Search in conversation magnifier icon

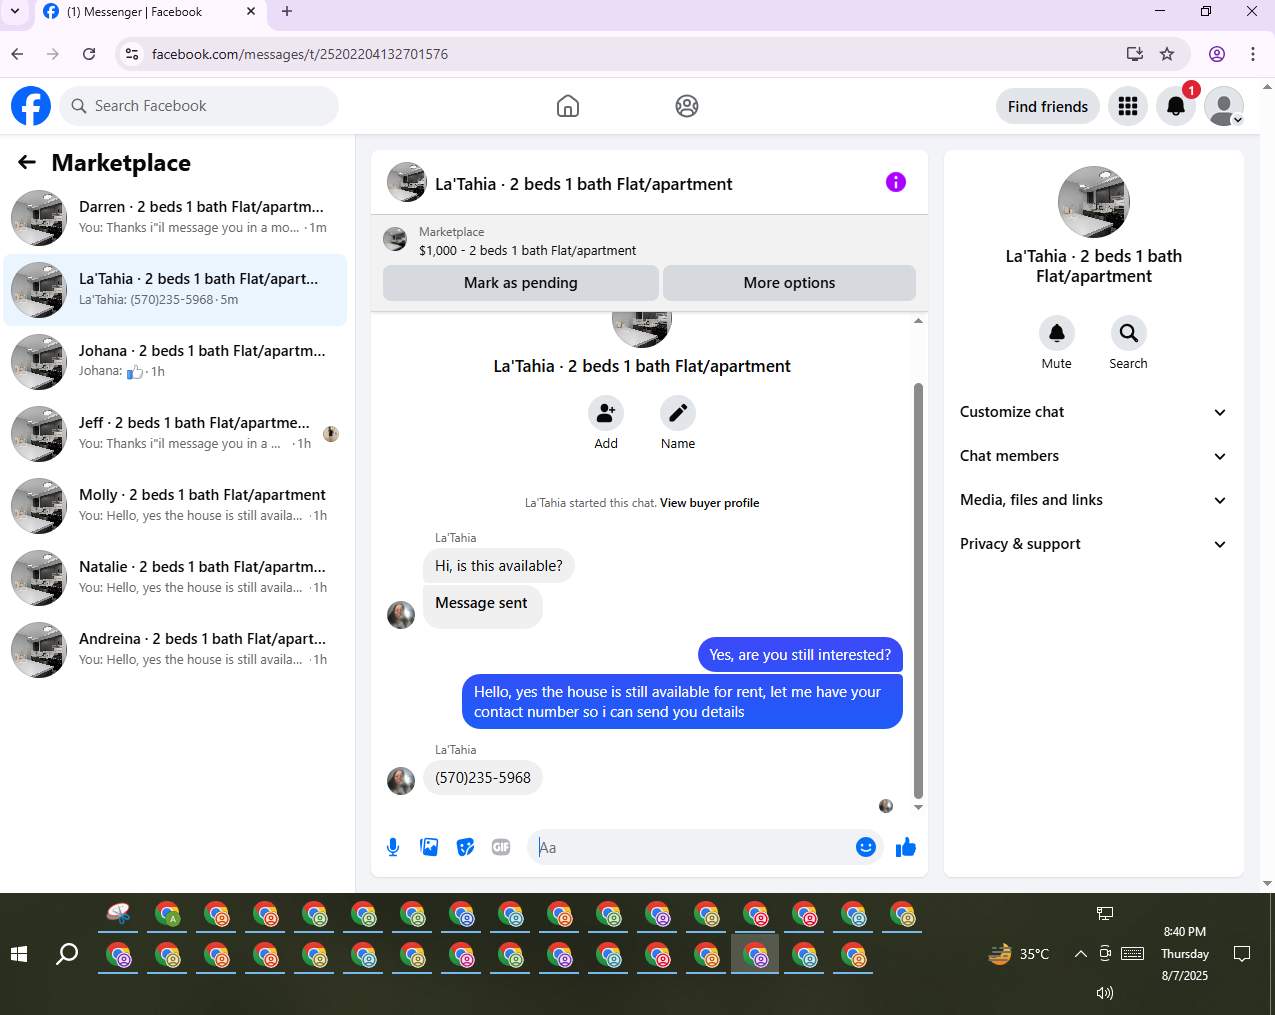coord(1129,333)
